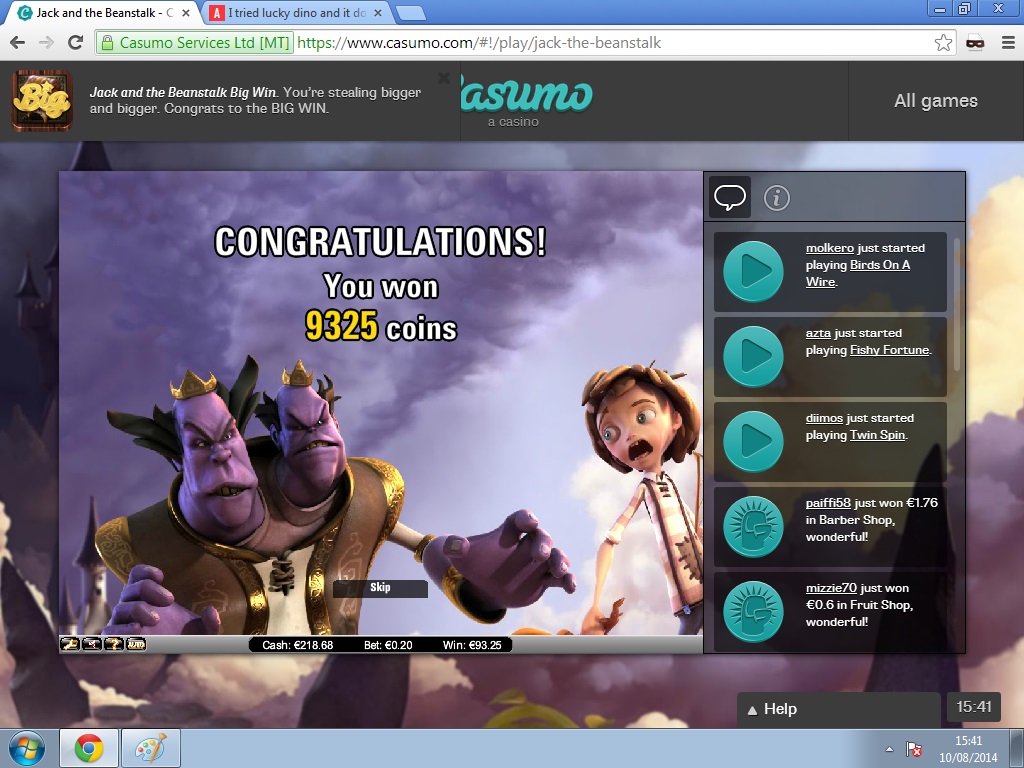This screenshot has height=768, width=1024.
Task: Open a new browser tab
Action: 411,12
